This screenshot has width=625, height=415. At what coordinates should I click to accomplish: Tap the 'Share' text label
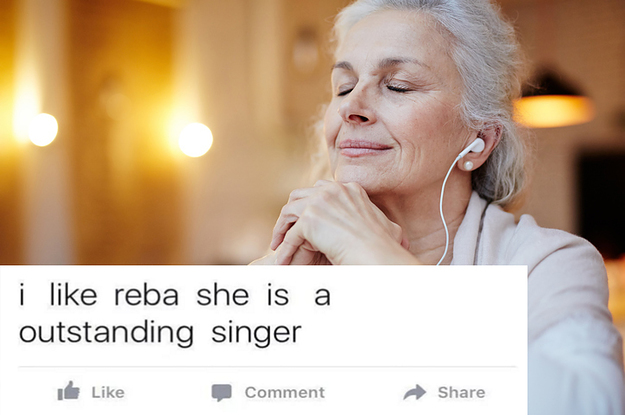pos(462,393)
